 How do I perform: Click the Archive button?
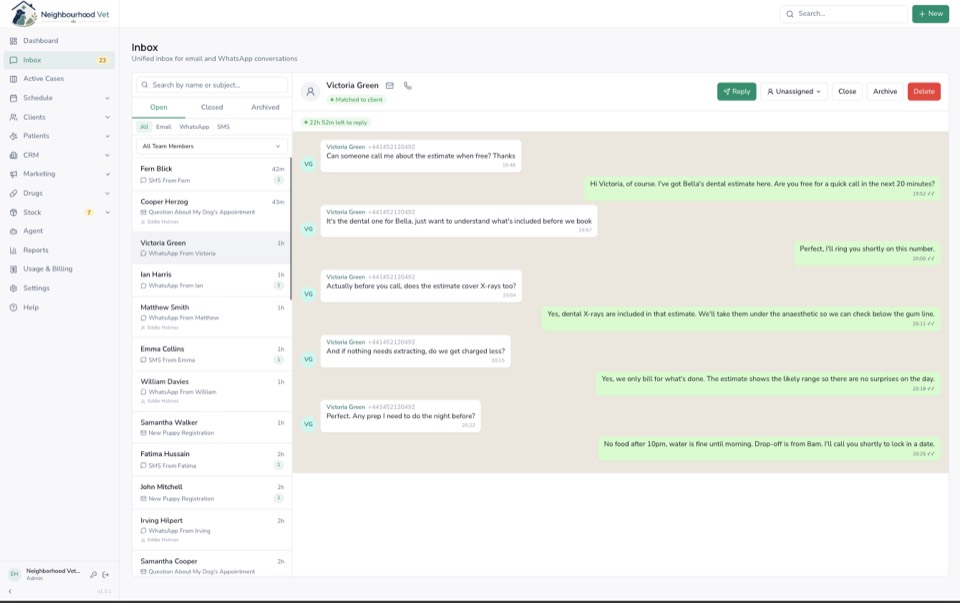click(885, 92)
